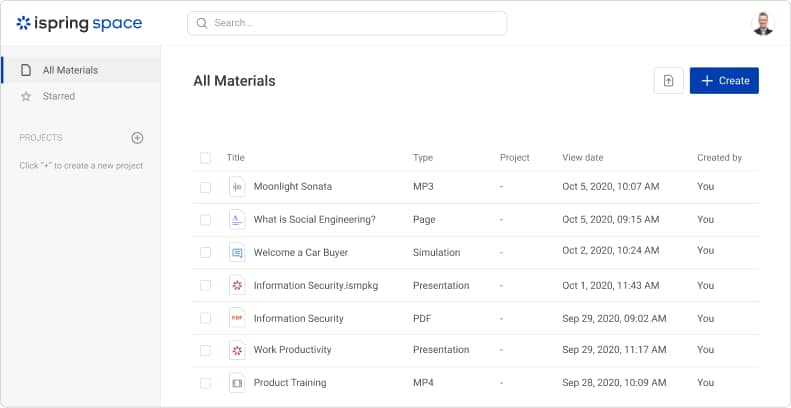Open the user profile avatar

(x=762, y=23)
